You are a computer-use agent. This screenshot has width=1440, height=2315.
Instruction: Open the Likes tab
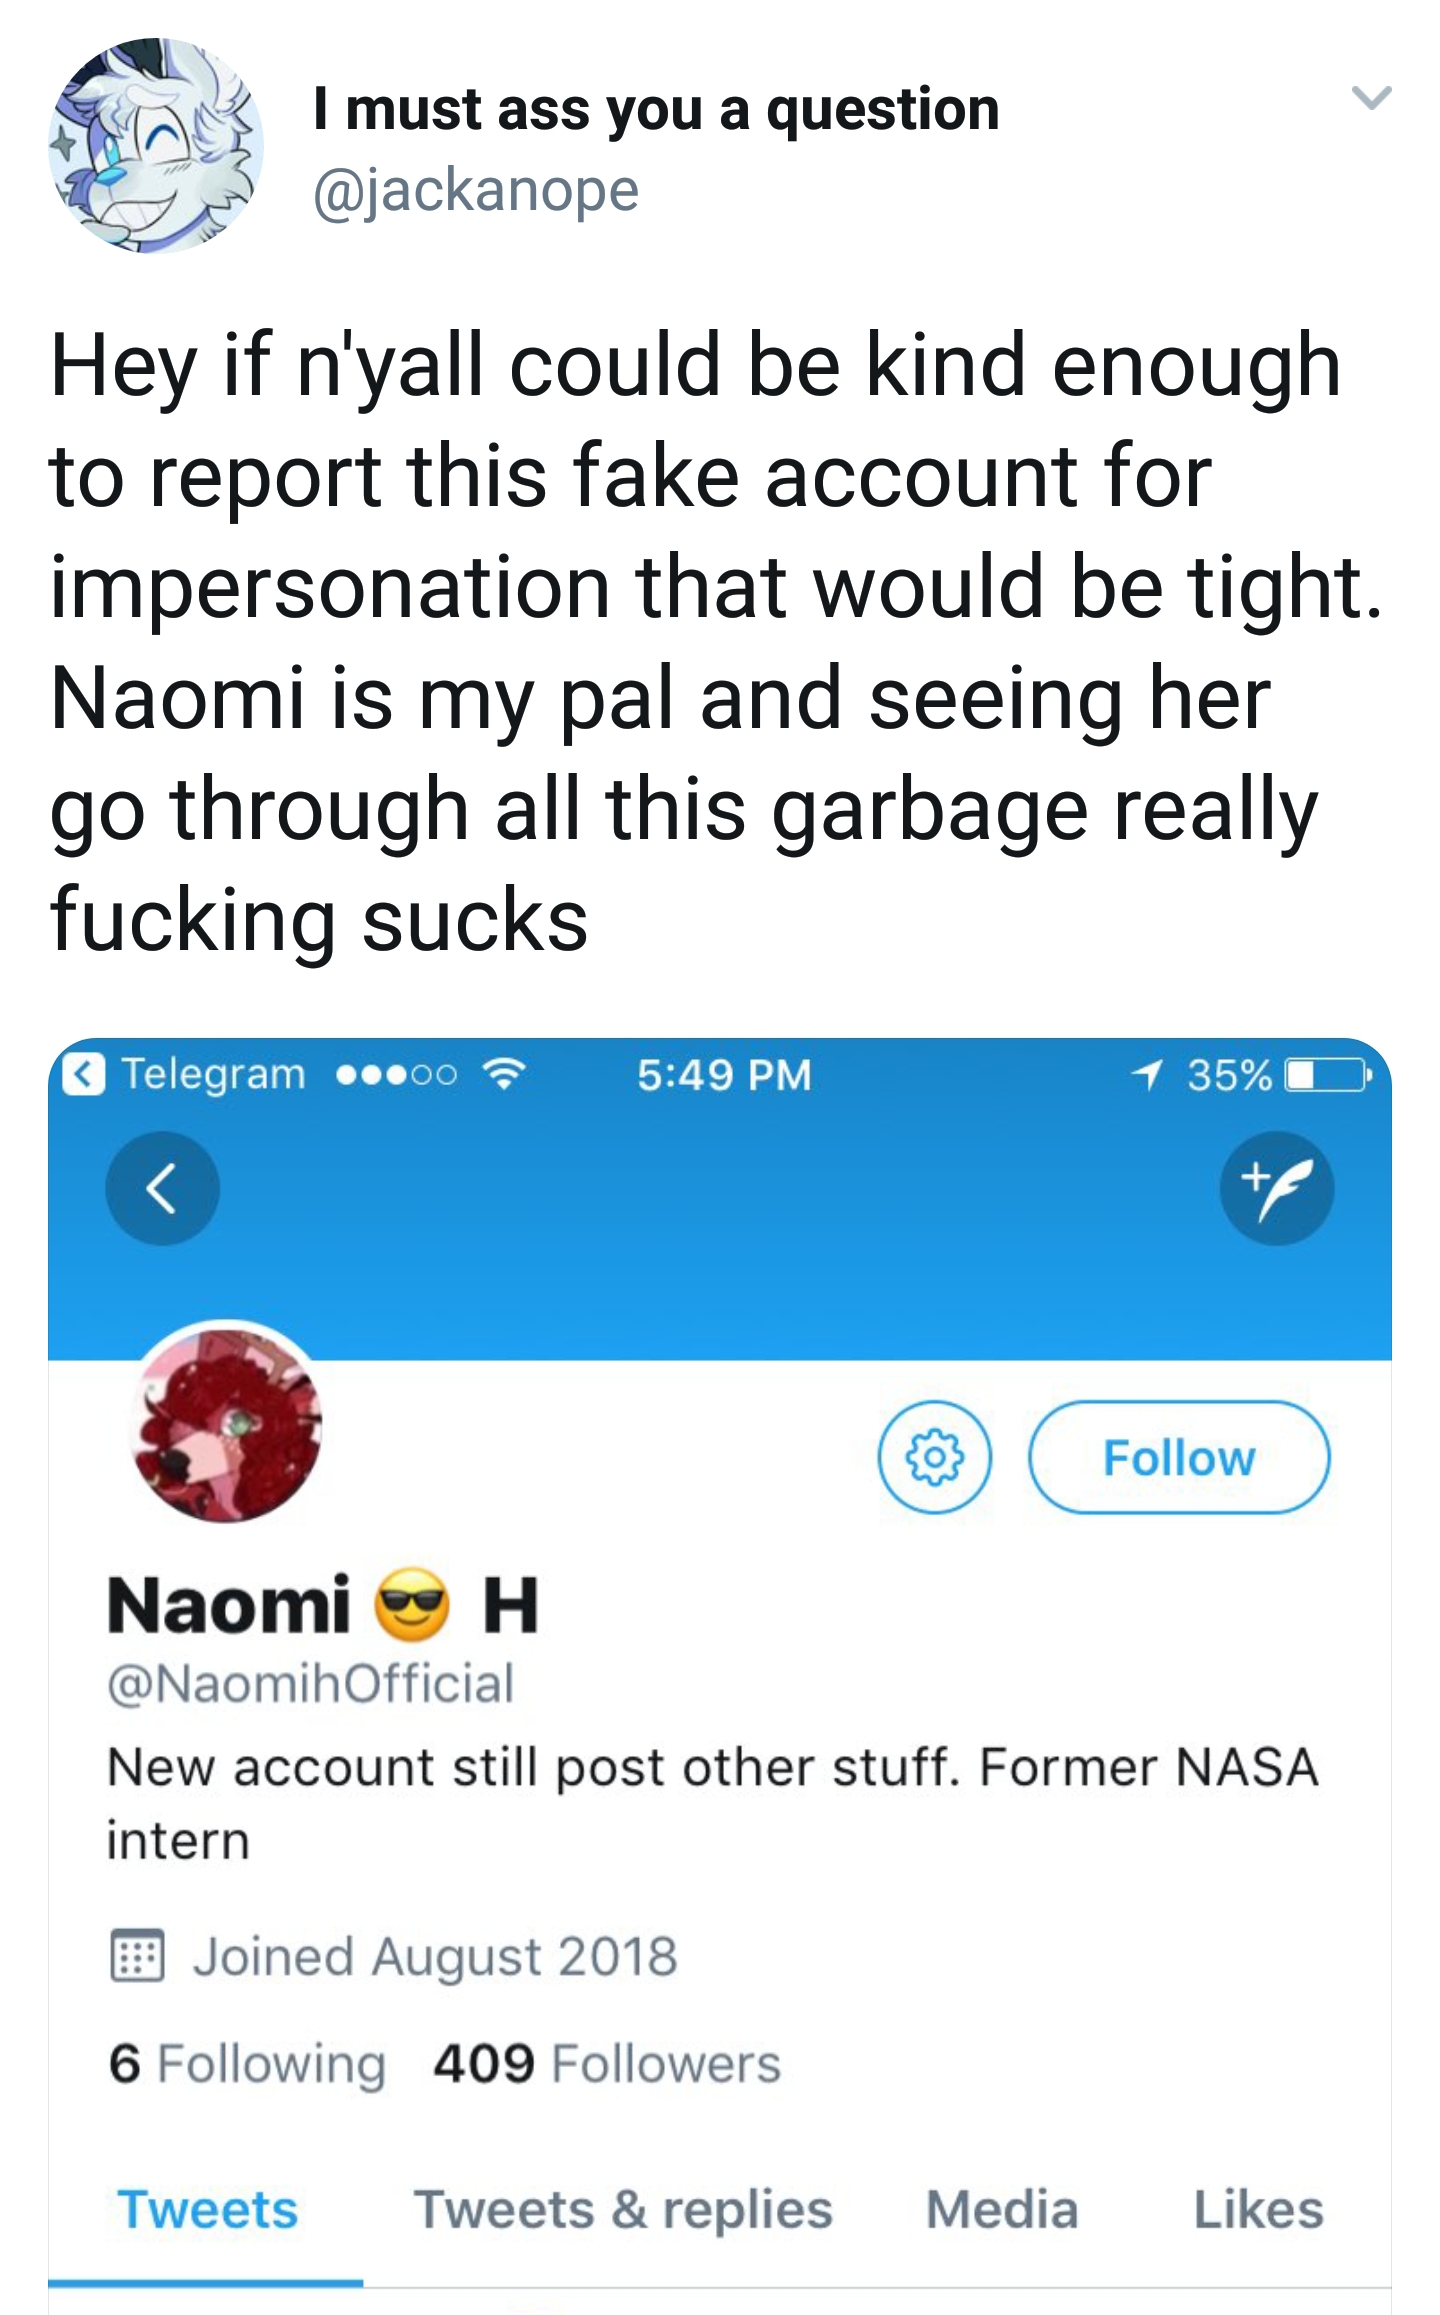[x=1258, y=2210]
